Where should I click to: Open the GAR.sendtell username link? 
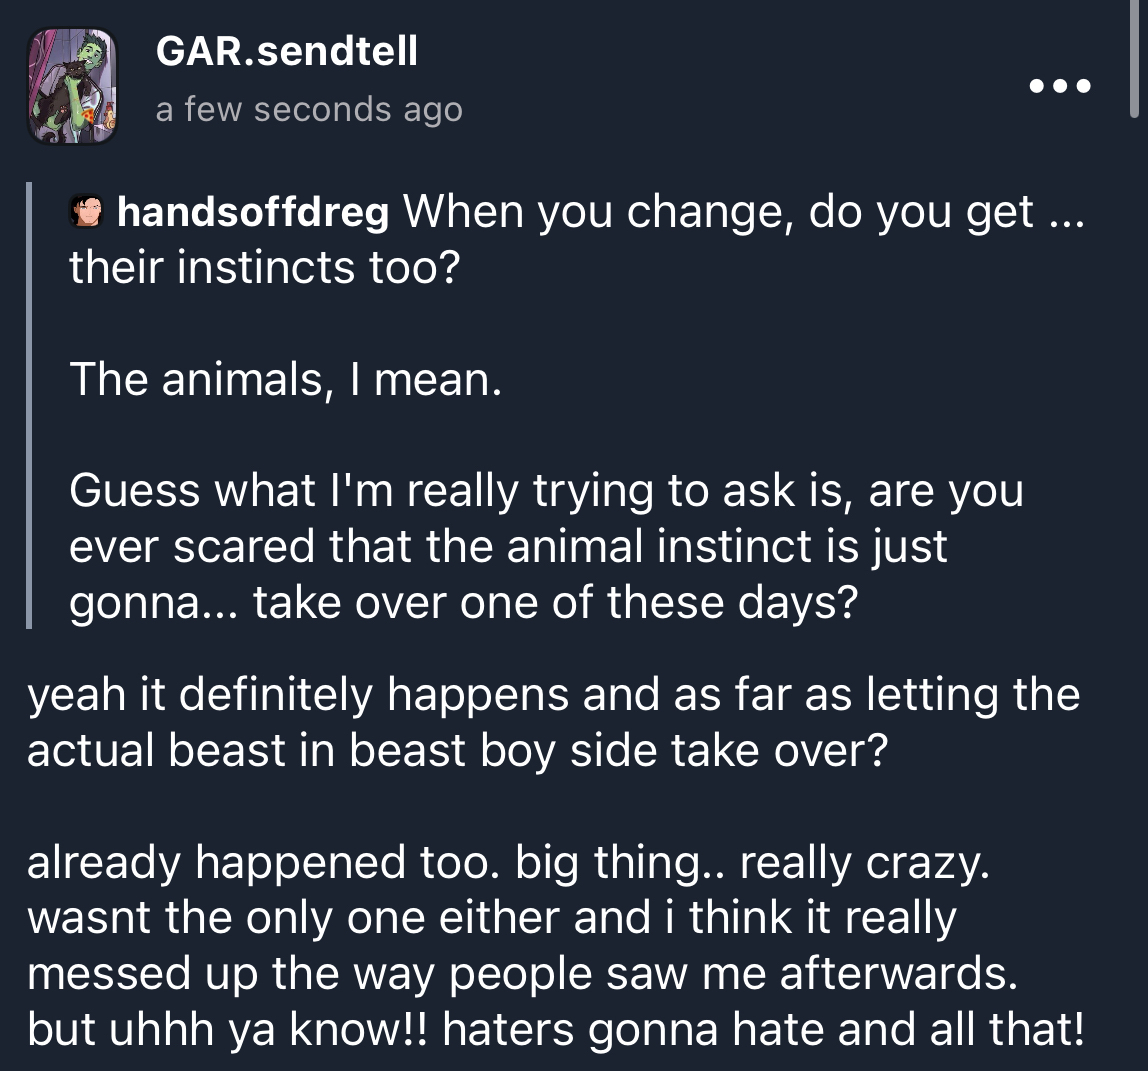click(287, 52)
